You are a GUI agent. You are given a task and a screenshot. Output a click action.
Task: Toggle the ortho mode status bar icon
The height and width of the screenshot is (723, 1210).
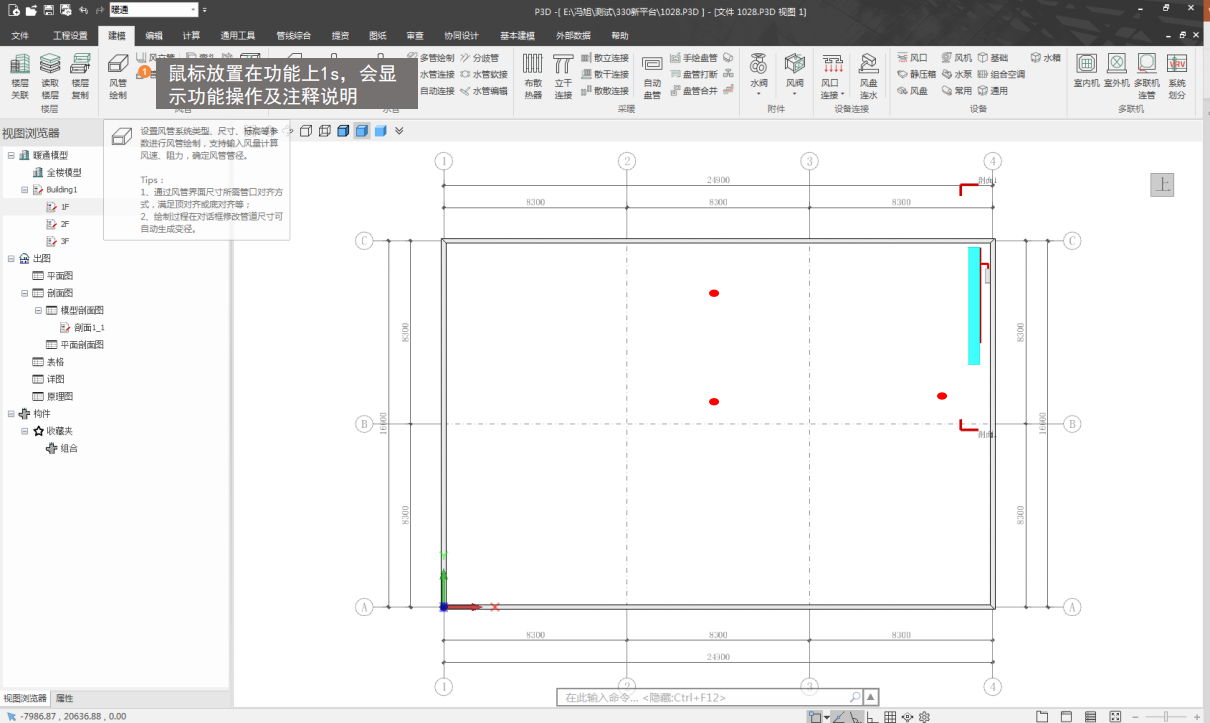873,716
